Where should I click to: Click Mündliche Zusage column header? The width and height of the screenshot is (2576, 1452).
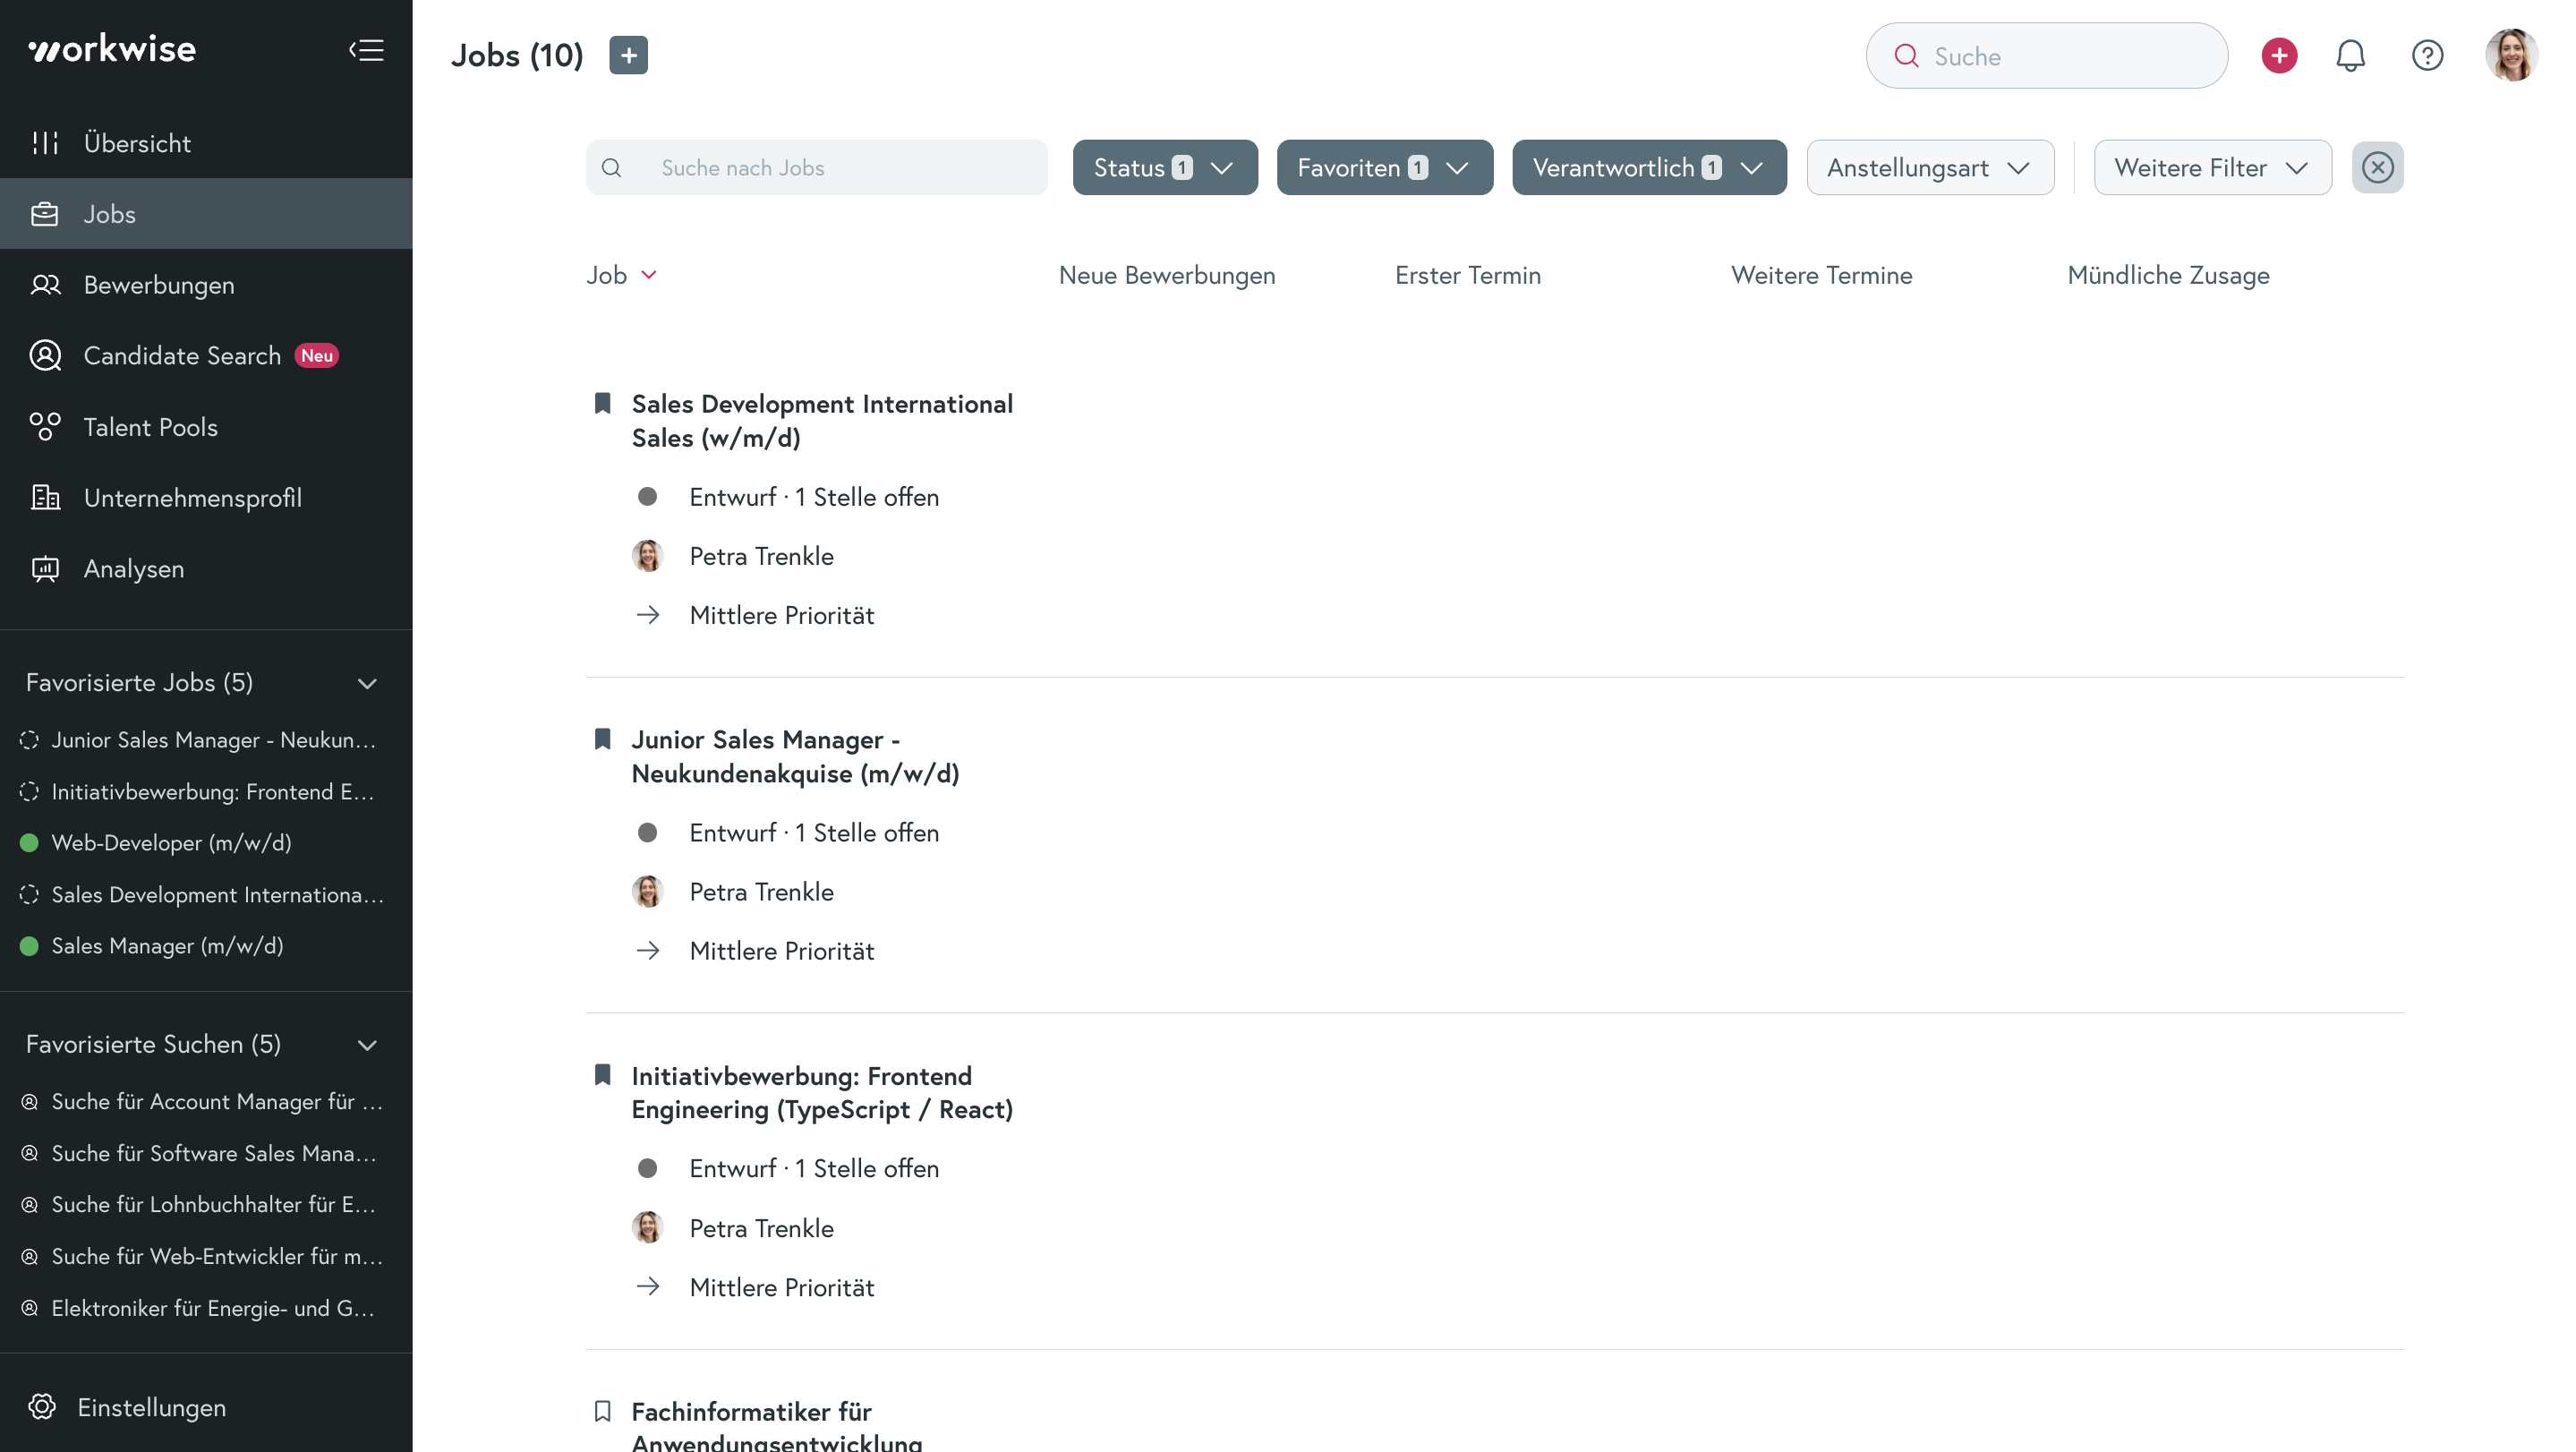(x=2168, y=275)
